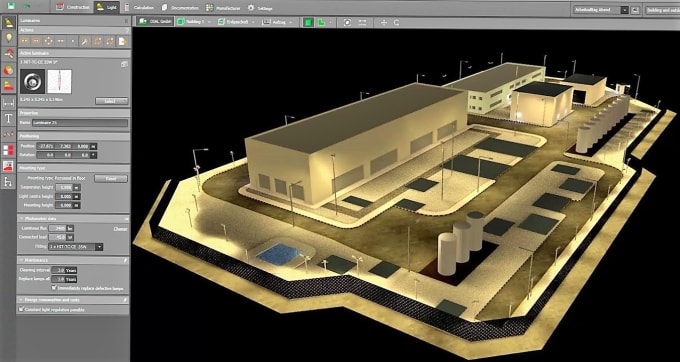Click the rotate view icon
680x362 pixels.
coord(396,23)
